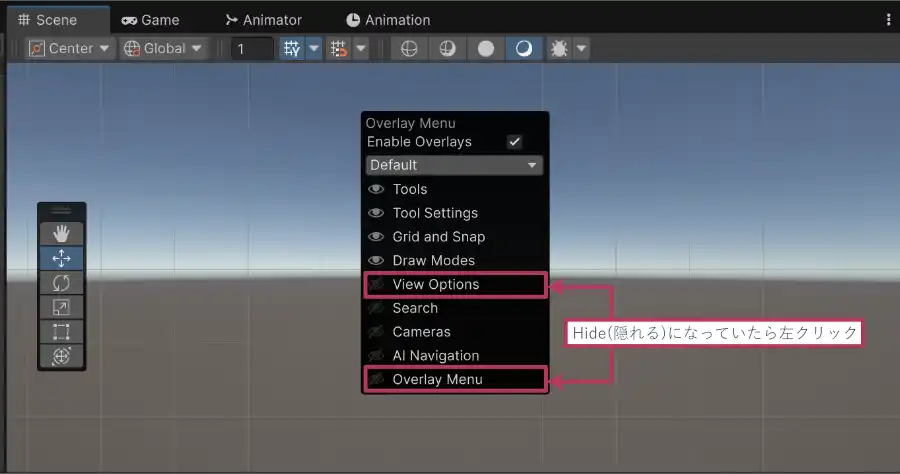
Task: Click the grid snap value field
Action: 251,48
